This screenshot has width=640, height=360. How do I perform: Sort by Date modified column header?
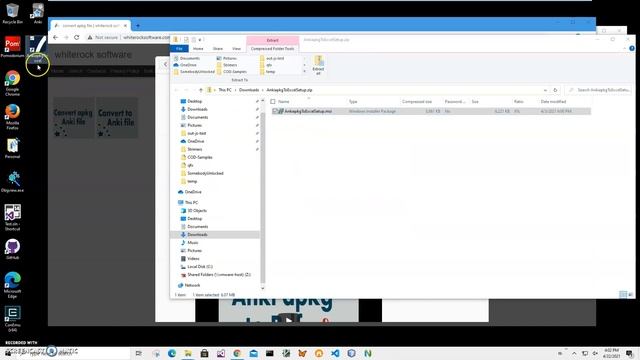(x=553, y=102)
